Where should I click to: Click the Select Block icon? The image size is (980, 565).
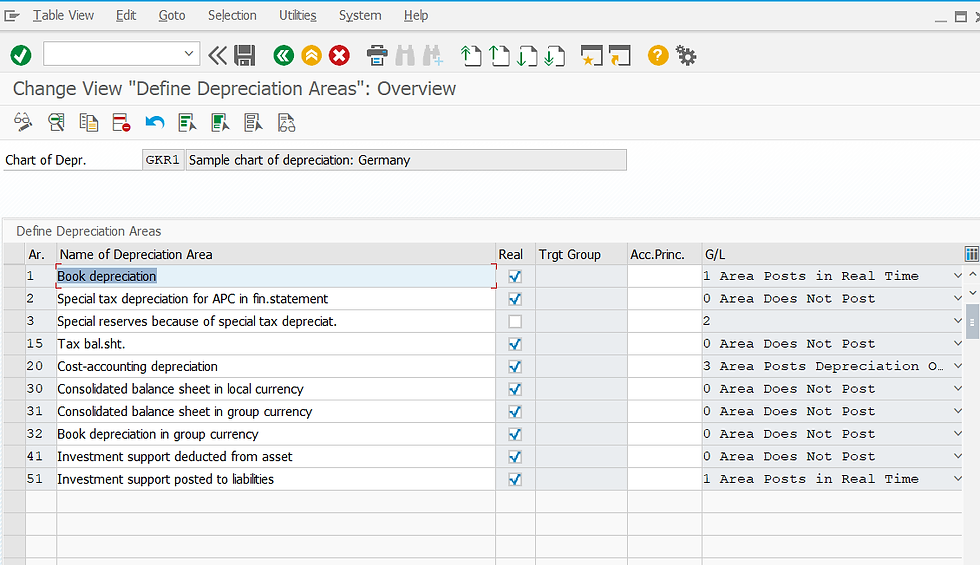(x=220, y=122)
